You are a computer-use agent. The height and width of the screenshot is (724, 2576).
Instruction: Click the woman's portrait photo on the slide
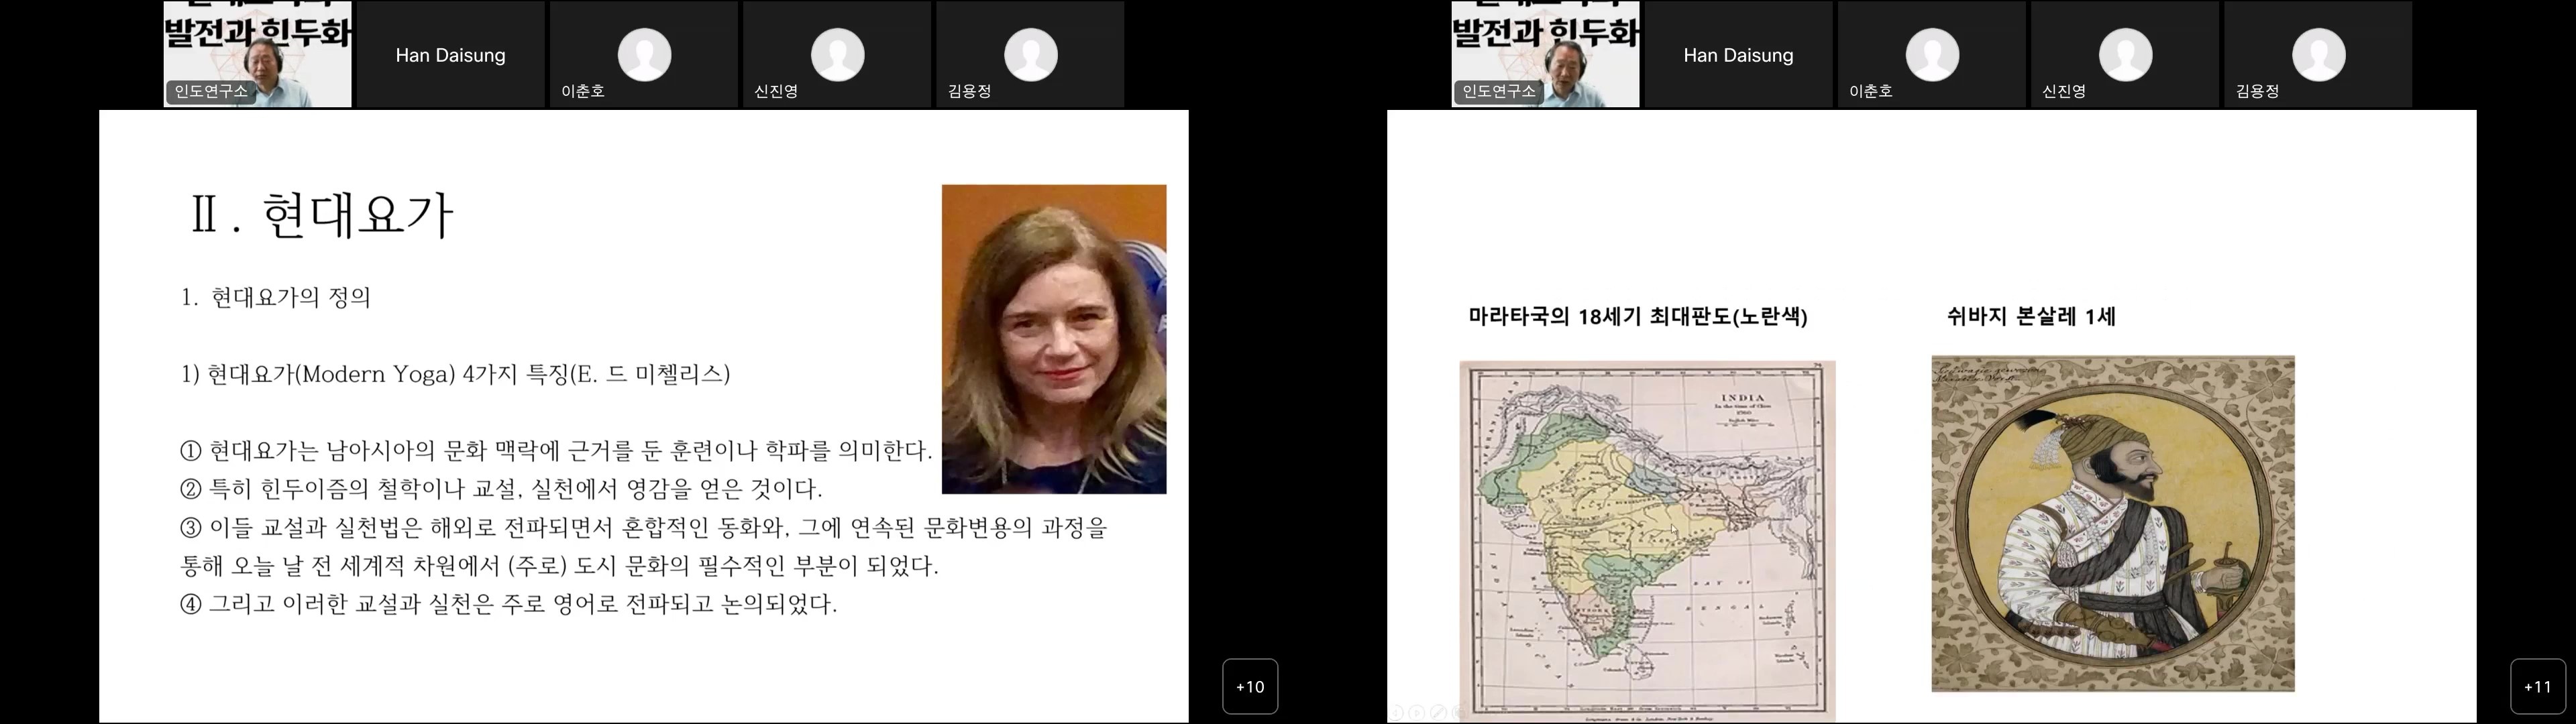pos(1054,339)
